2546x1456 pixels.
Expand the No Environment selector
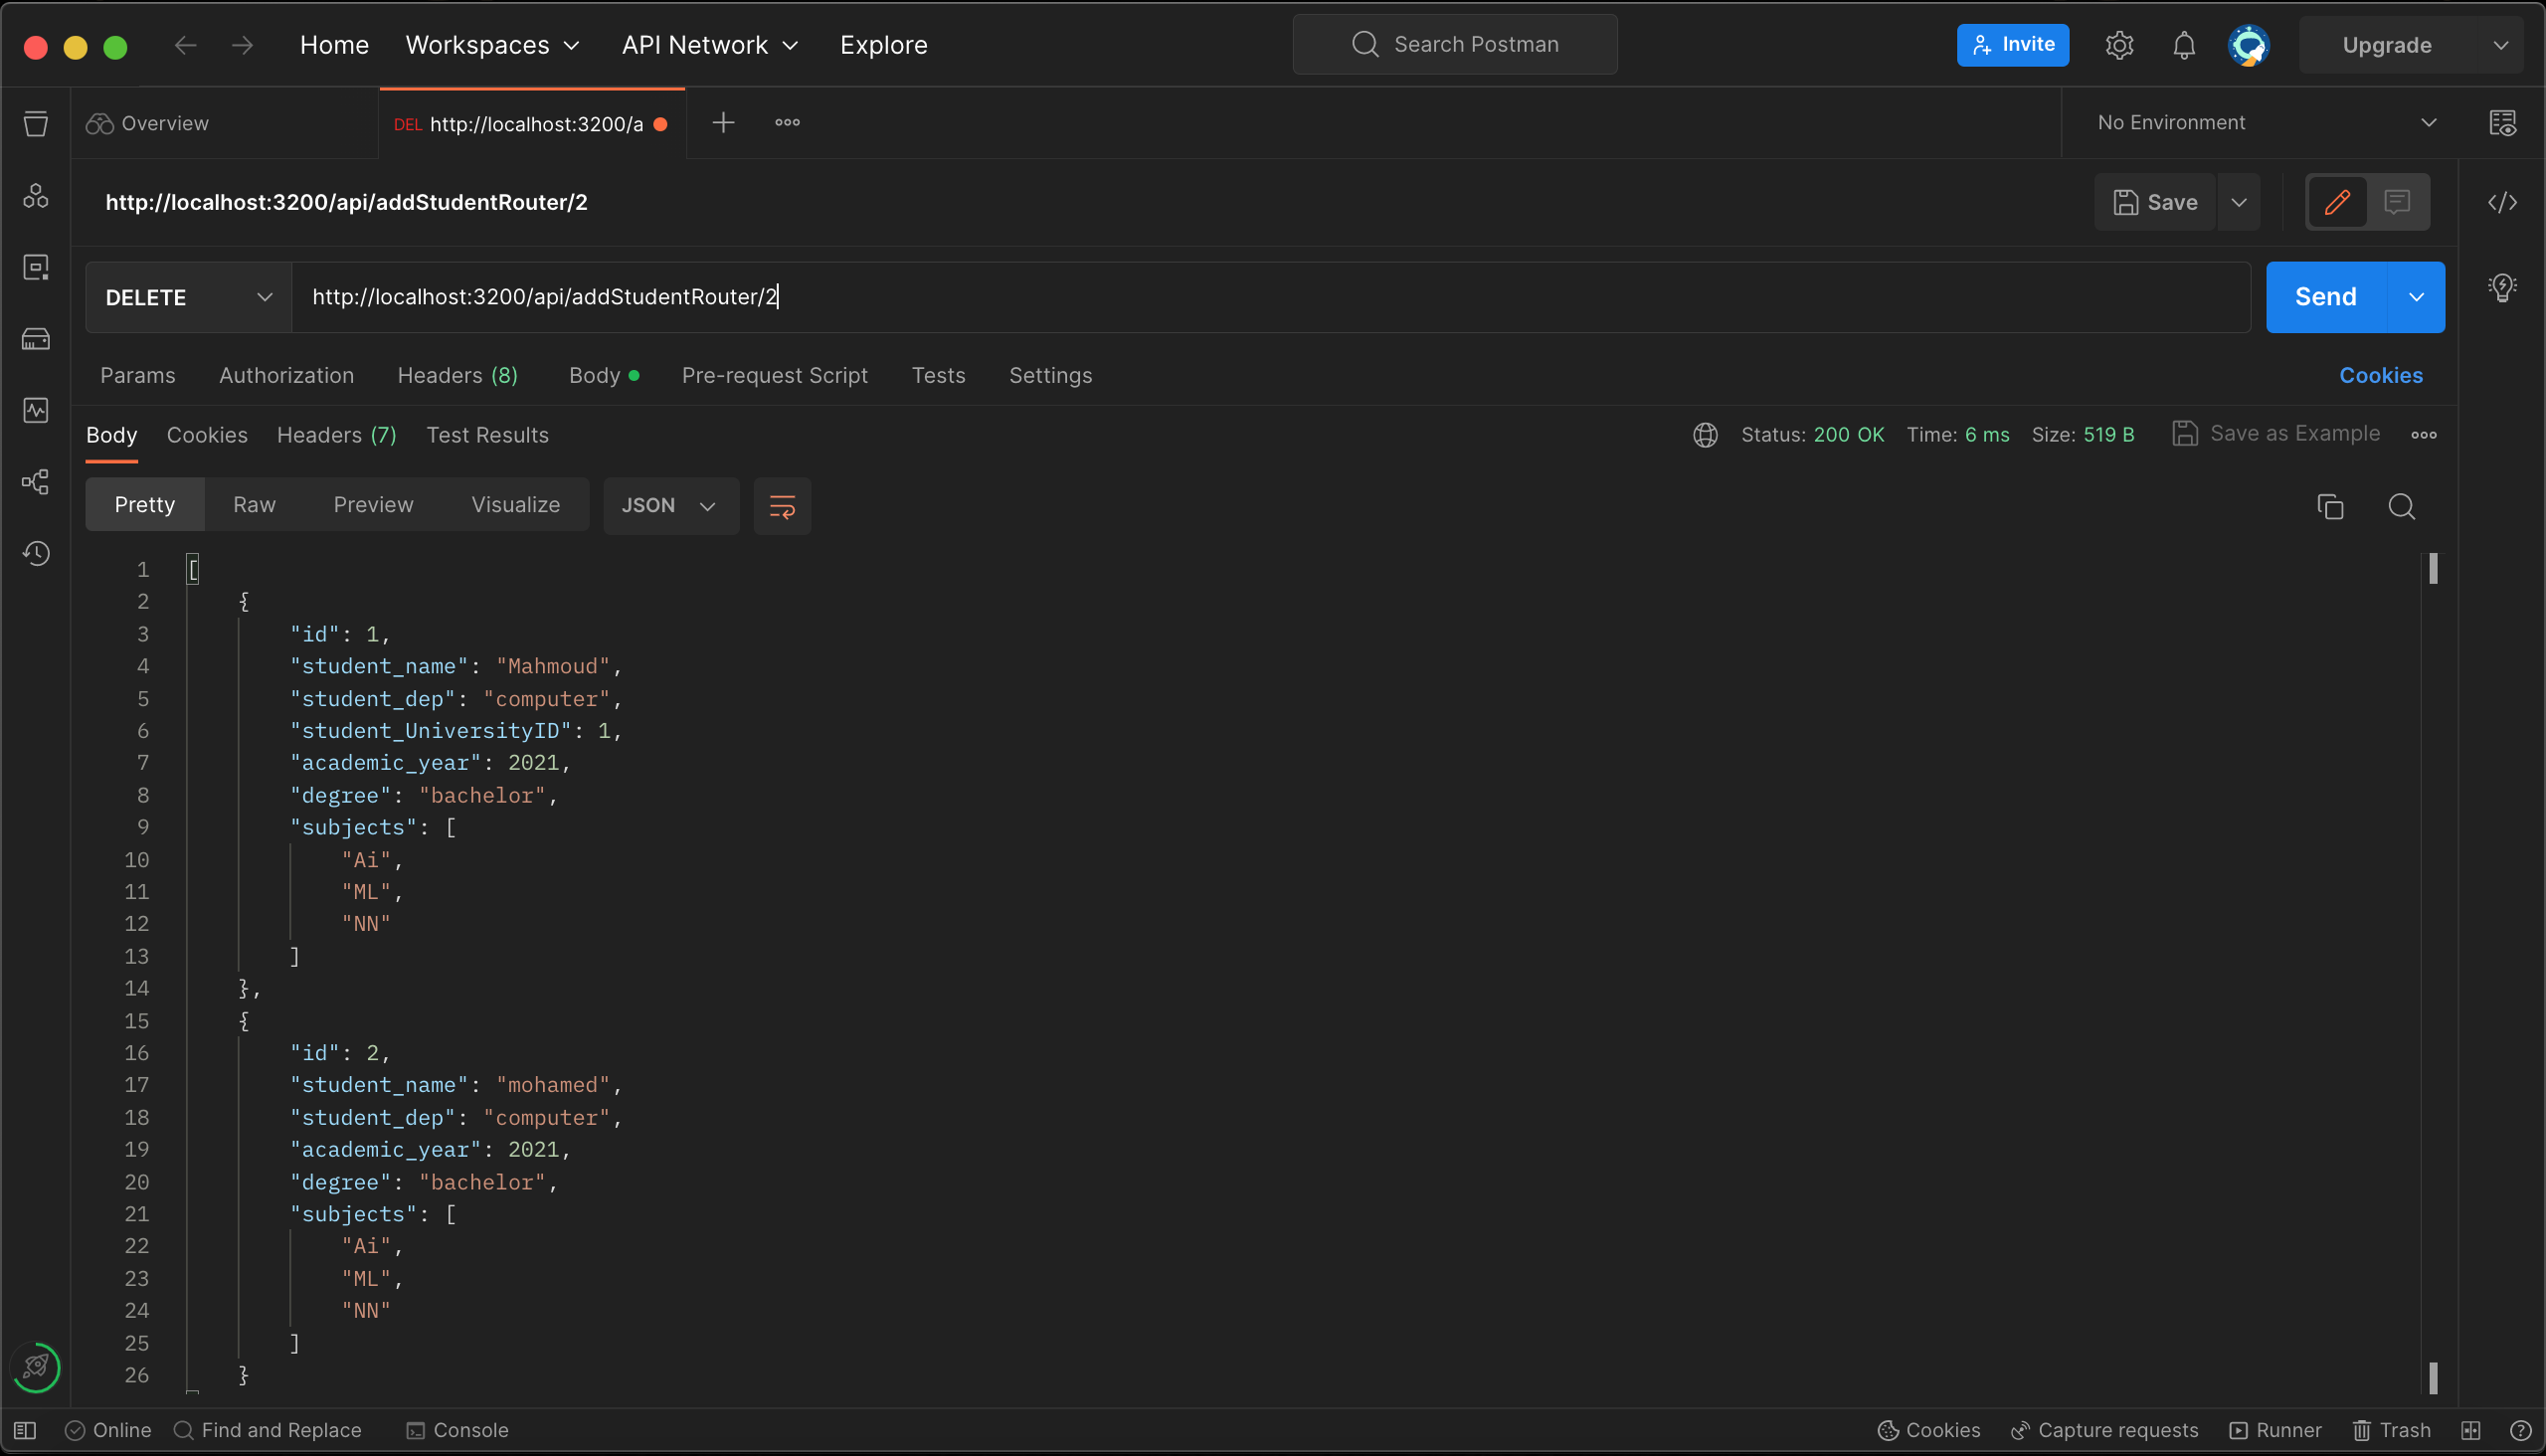pyautogui.click(x=2267, y=122)
